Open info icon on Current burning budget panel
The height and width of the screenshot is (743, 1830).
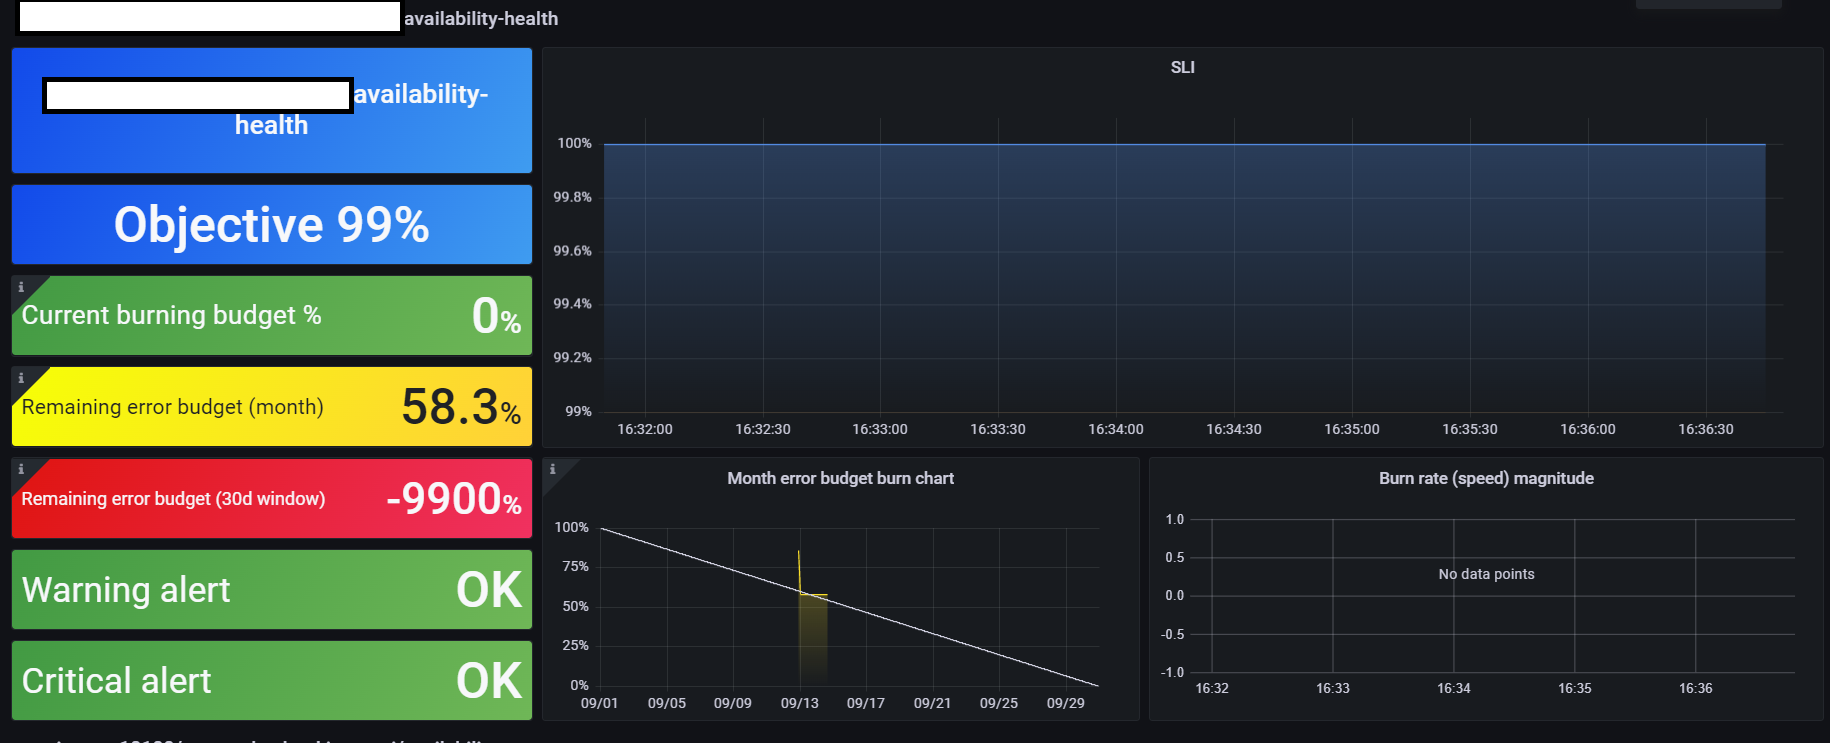pos(21,287)
